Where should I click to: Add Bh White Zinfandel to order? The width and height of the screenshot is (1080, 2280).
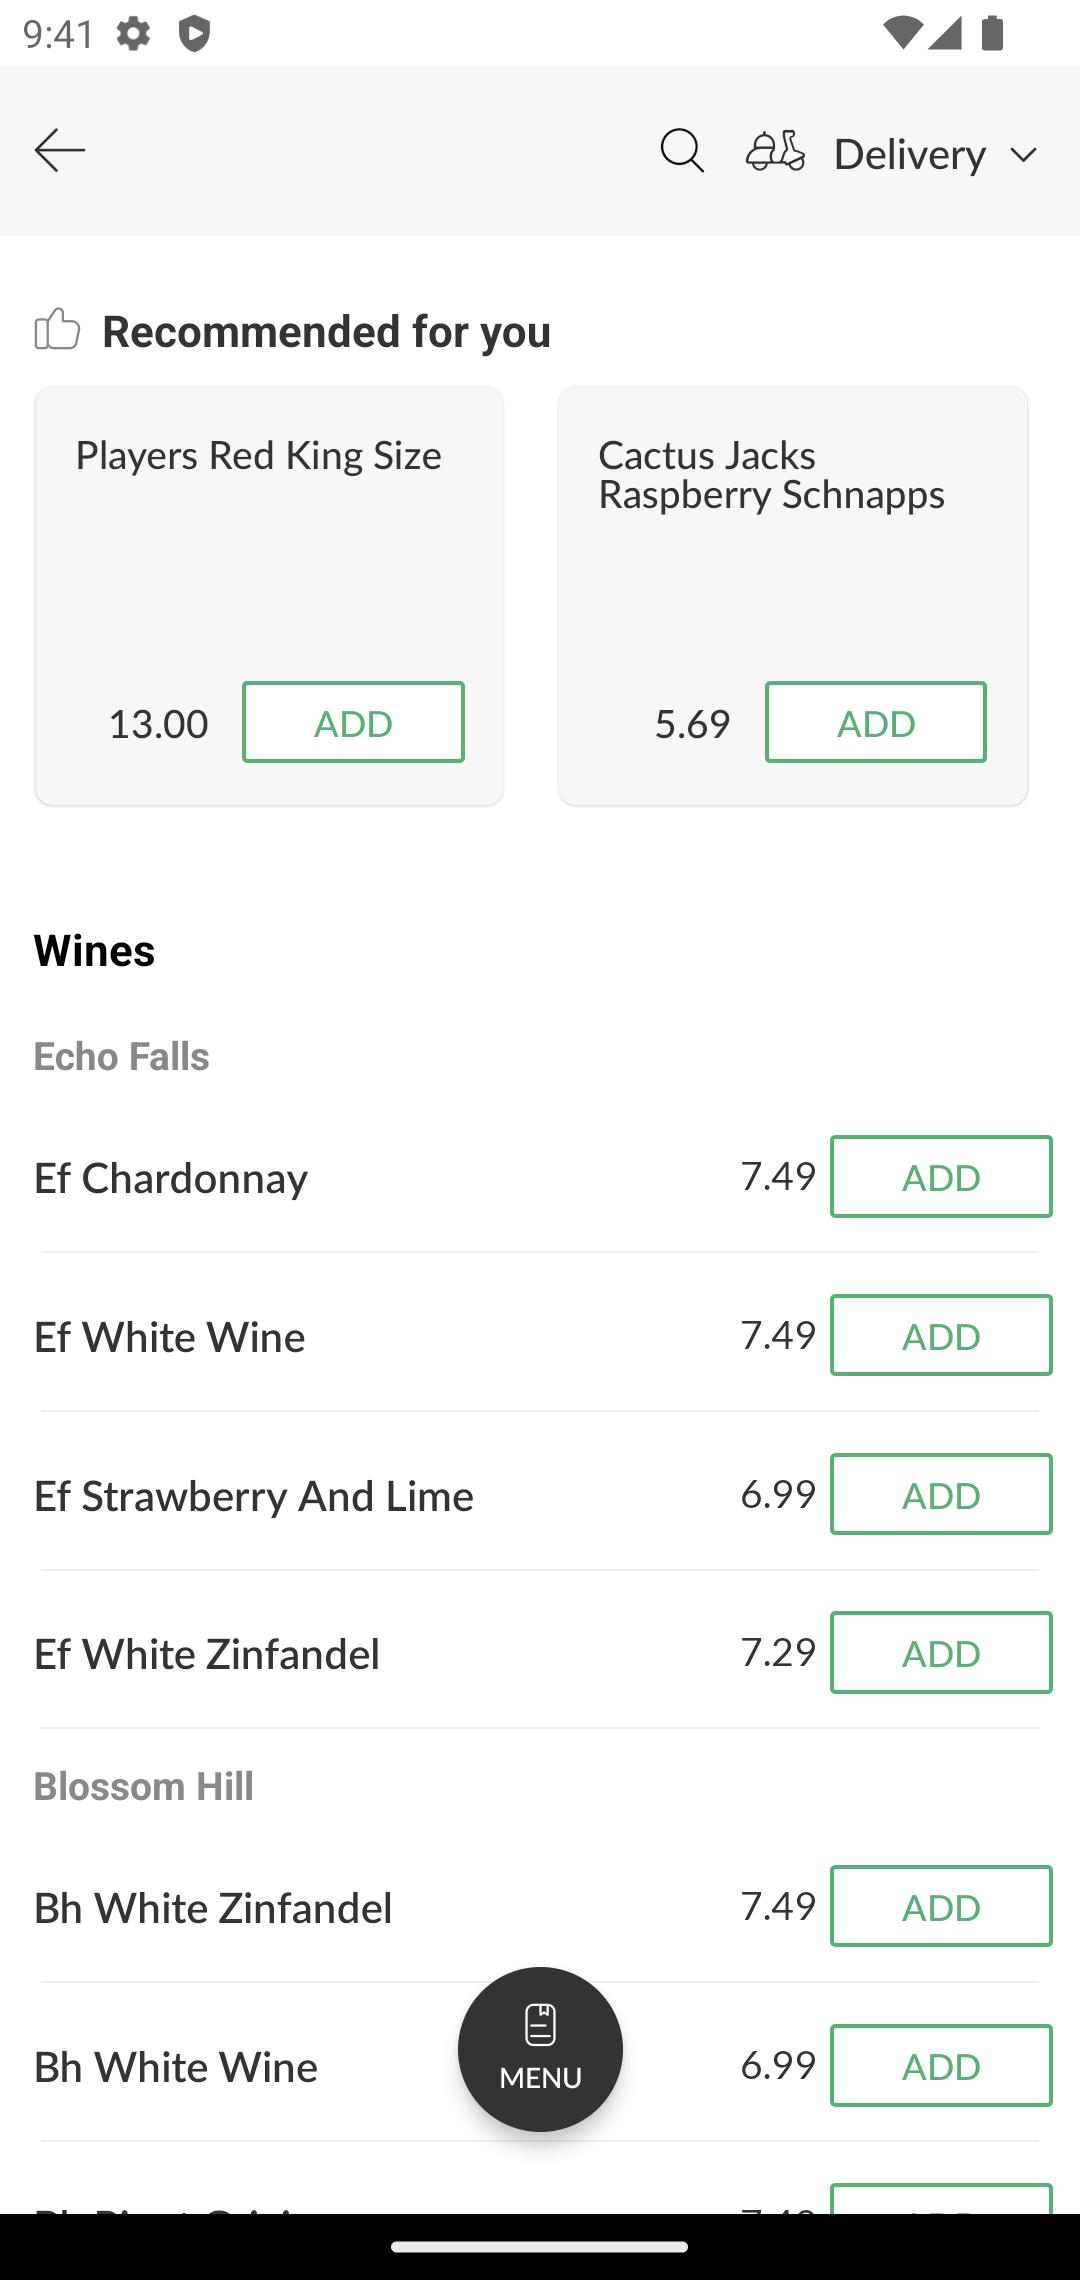click(x=941, y=1906)
